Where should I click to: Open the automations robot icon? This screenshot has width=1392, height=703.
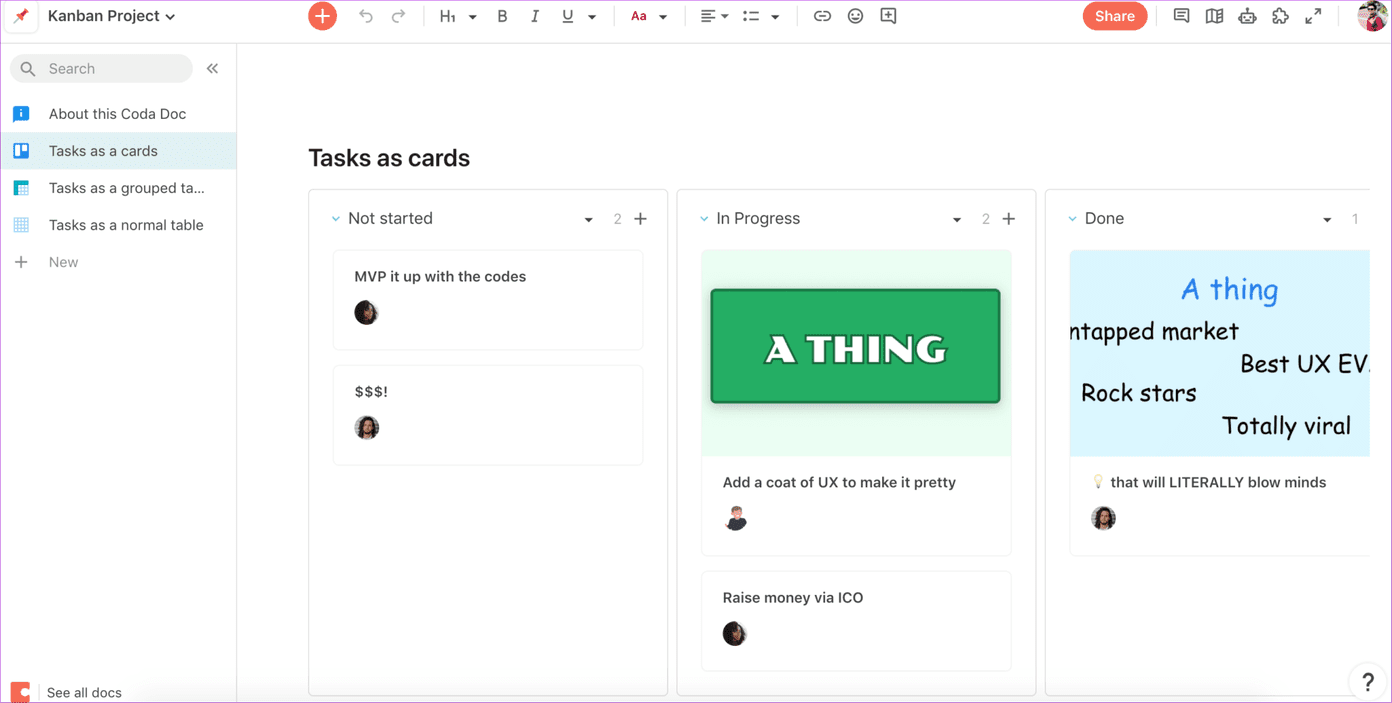[x=1247, y=16]
